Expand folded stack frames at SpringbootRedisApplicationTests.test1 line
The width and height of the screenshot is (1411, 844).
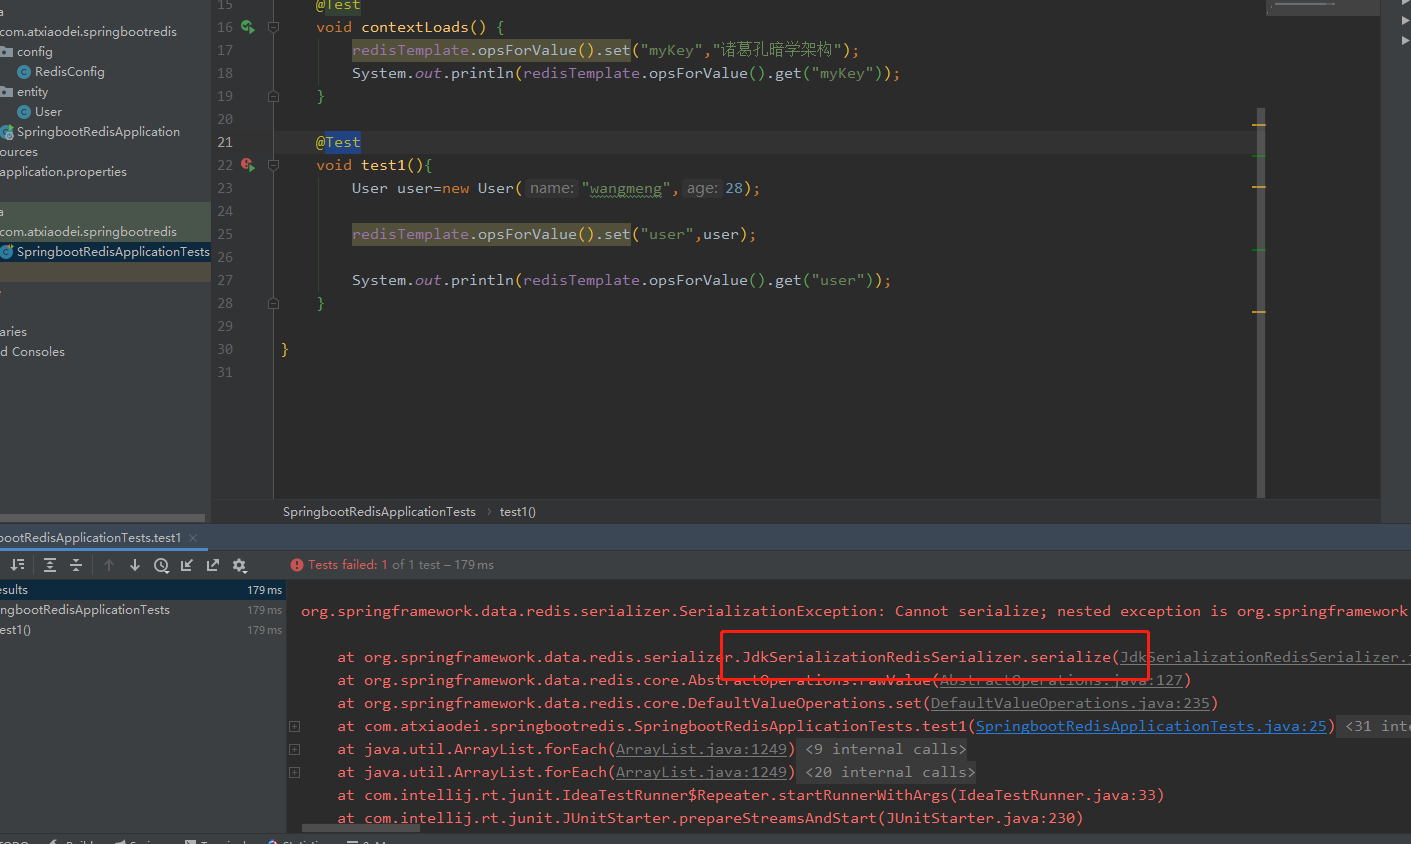294,726
